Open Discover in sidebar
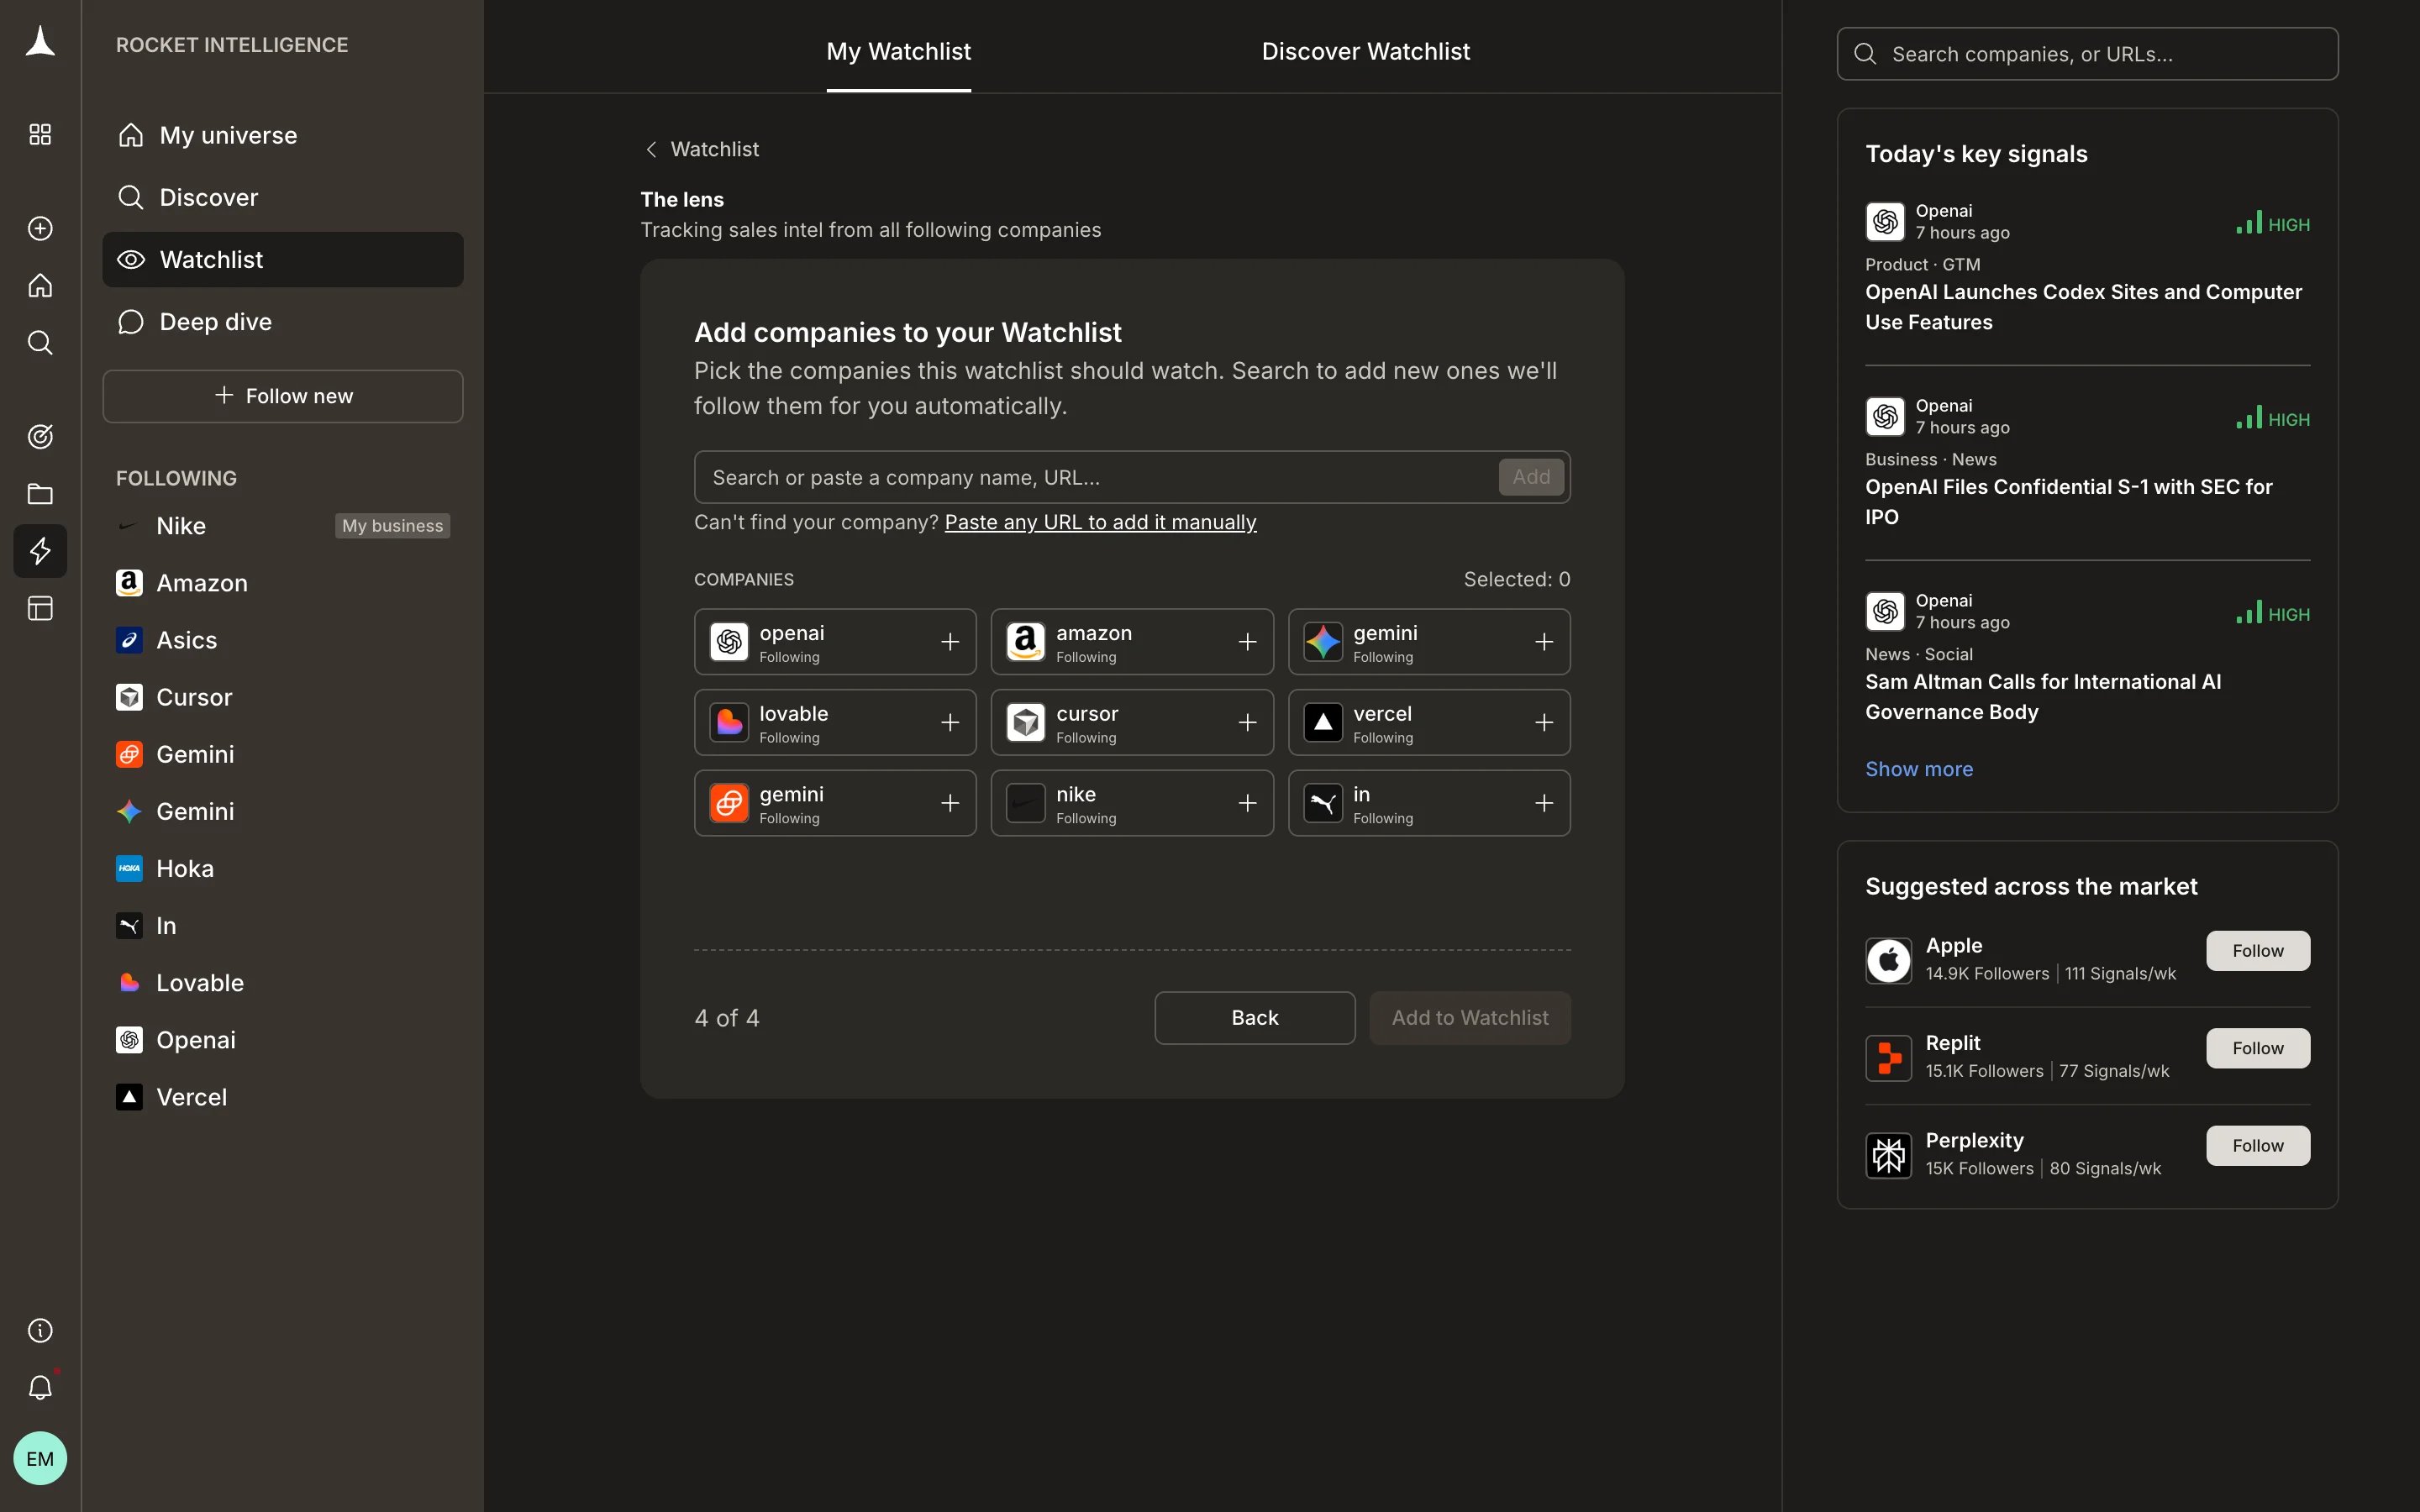 [282, 197]
